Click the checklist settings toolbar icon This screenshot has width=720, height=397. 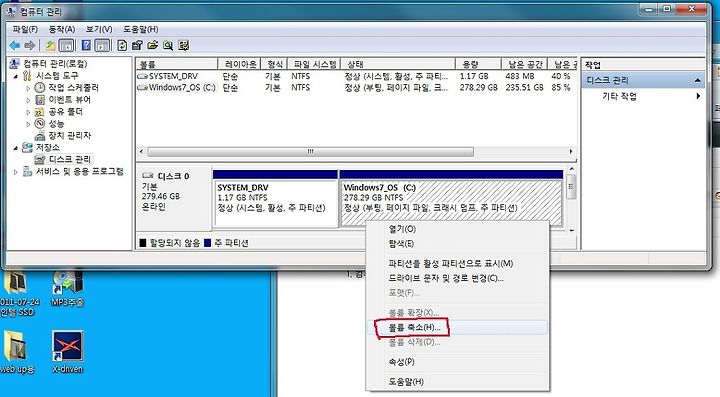click(184, 45)
